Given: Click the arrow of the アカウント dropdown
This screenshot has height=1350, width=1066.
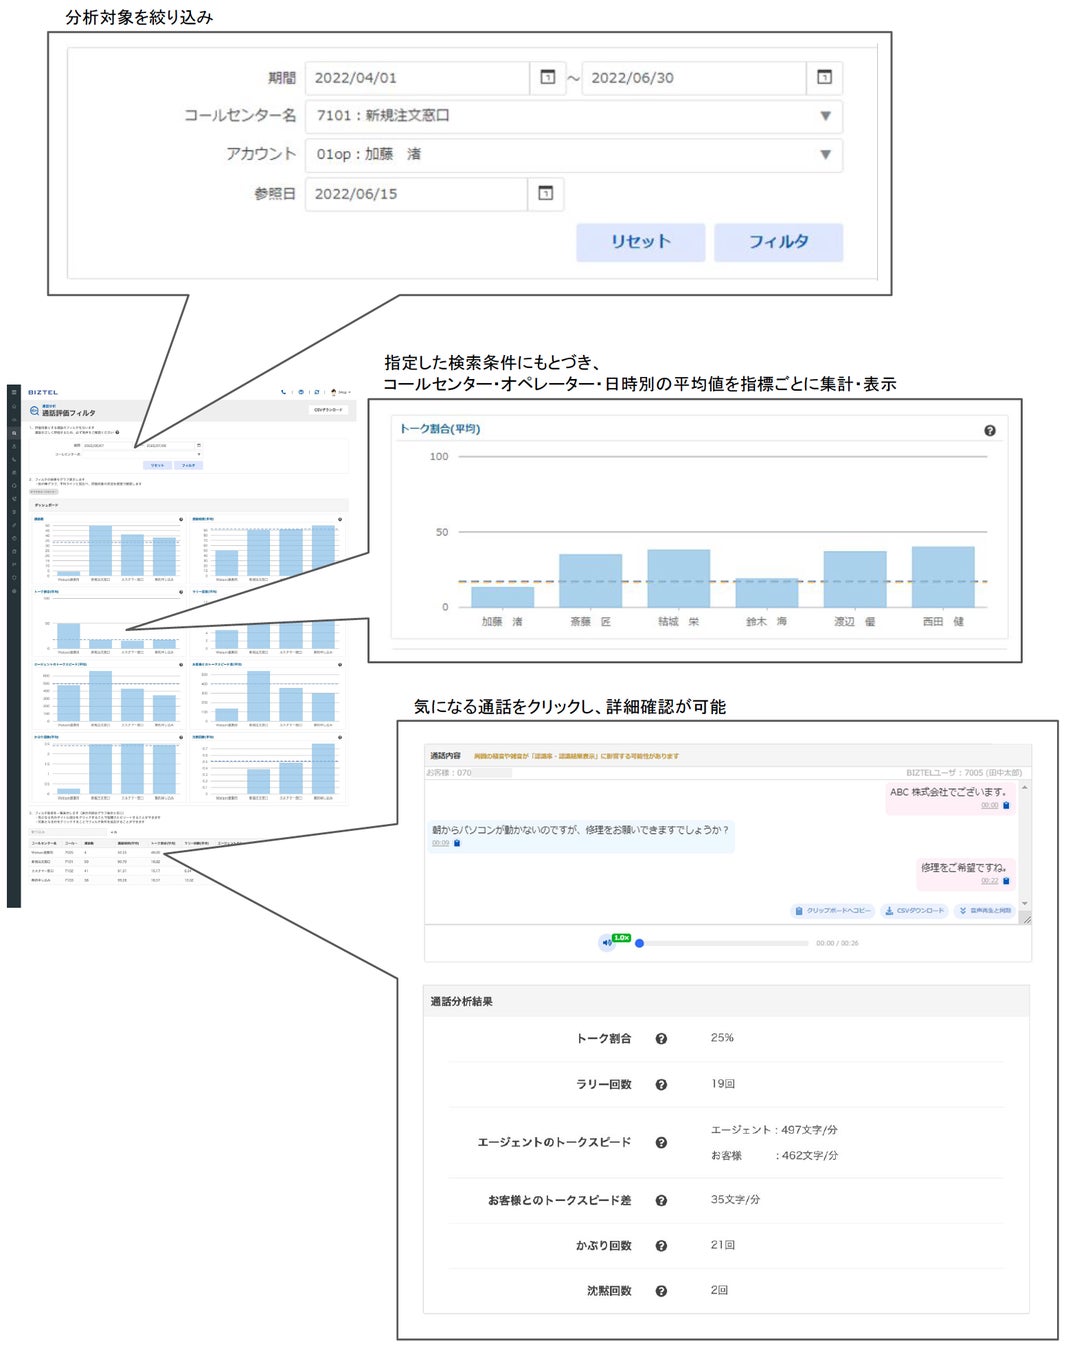Looking at the screenshot, I should point(825,155).
